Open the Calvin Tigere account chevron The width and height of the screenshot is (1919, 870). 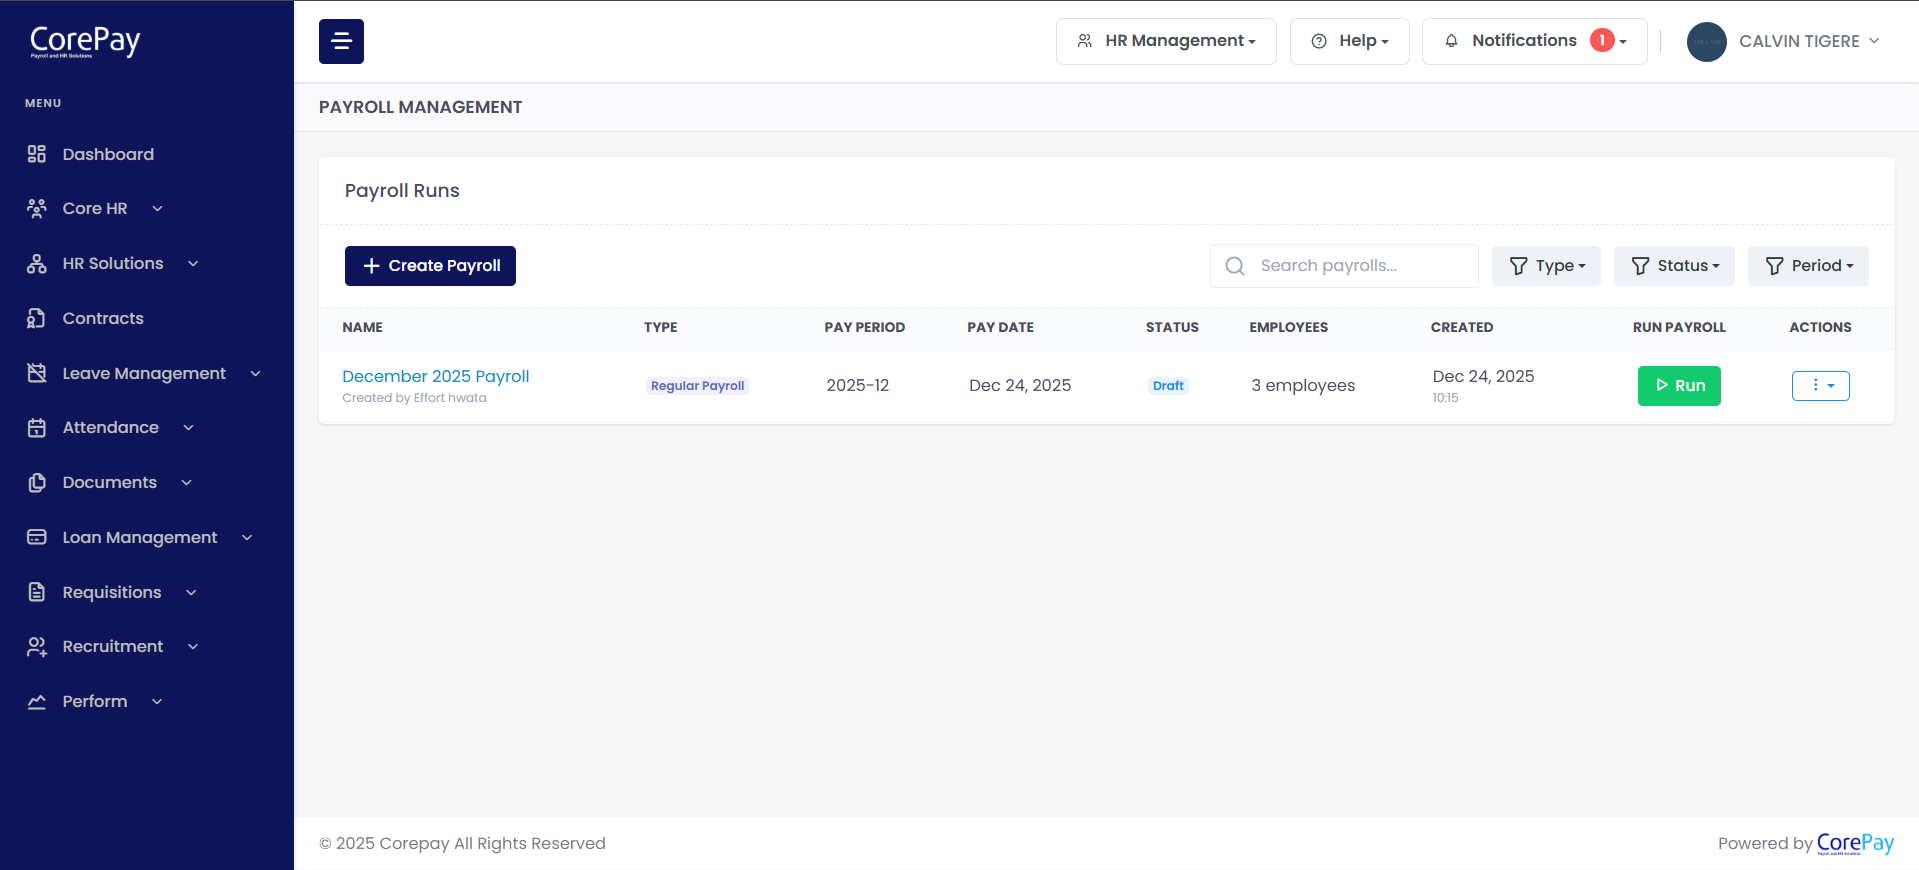pyautogui.click(x=1874, y=41)
